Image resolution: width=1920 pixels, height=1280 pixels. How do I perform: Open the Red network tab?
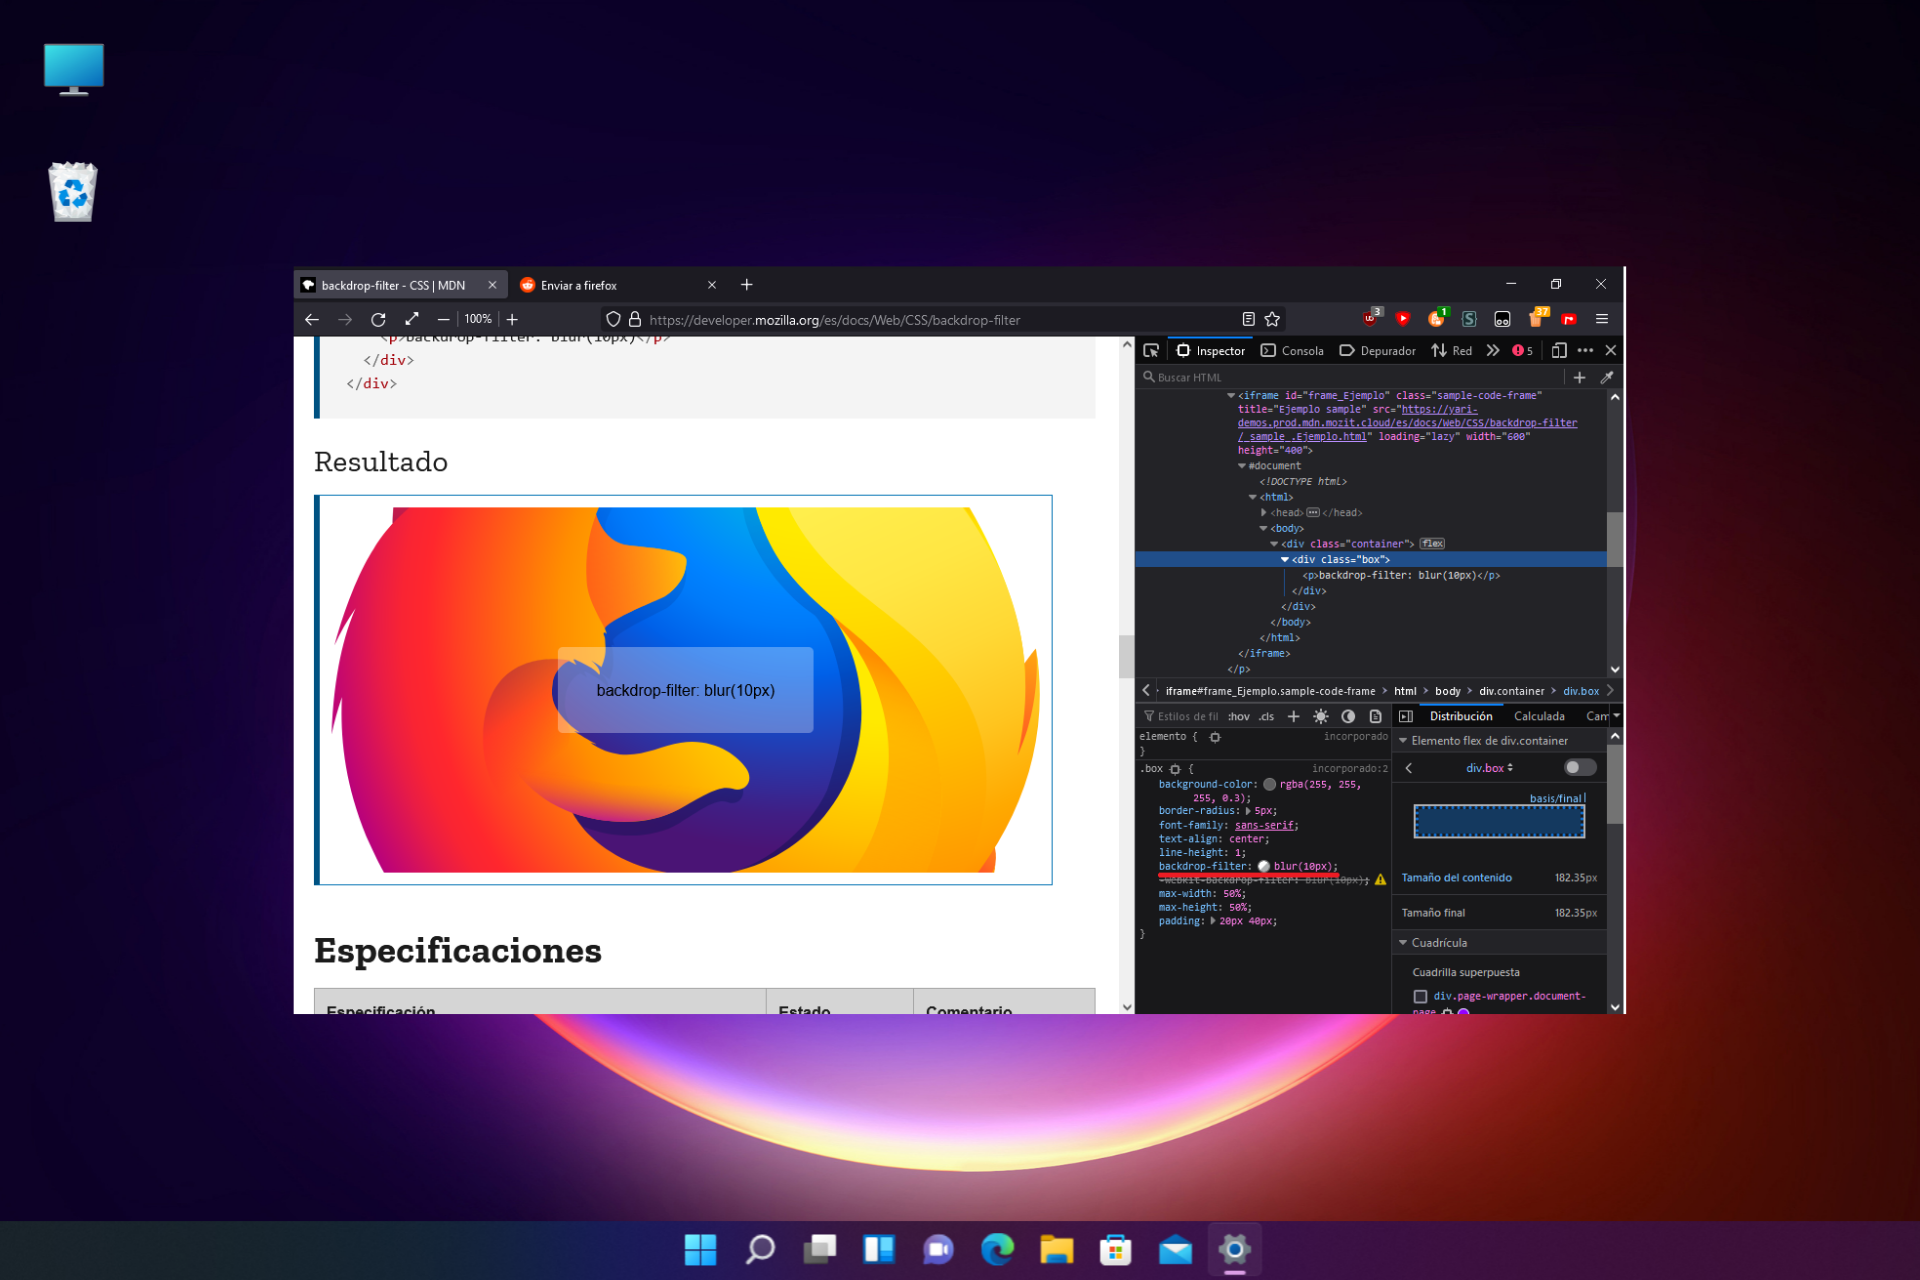1452,350
